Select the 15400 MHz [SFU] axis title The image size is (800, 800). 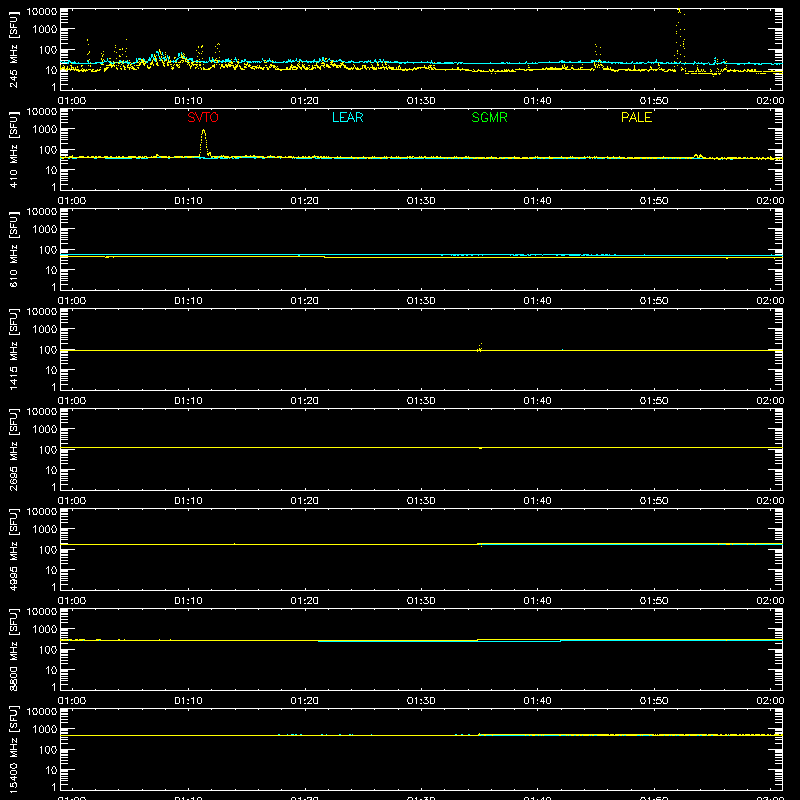point(14,749)
